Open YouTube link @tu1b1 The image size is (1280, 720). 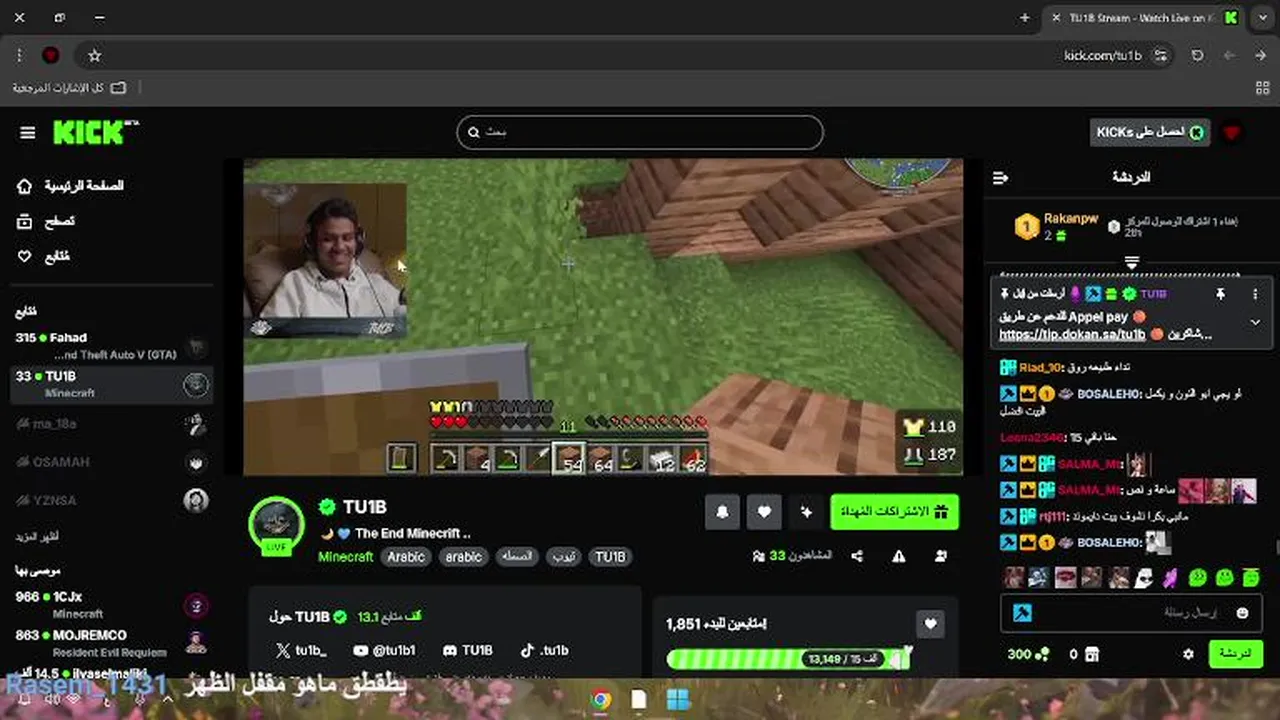coord(384,650)
